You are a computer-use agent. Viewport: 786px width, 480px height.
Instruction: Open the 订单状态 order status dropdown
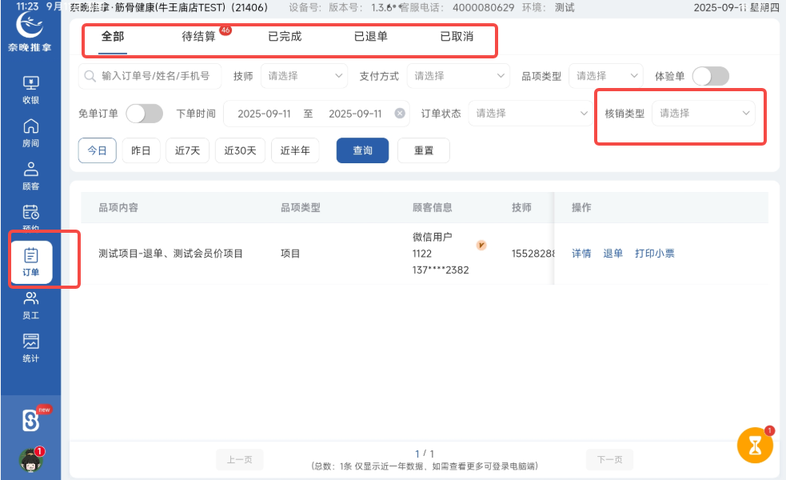pyautogui.click(x=531, y=113)
